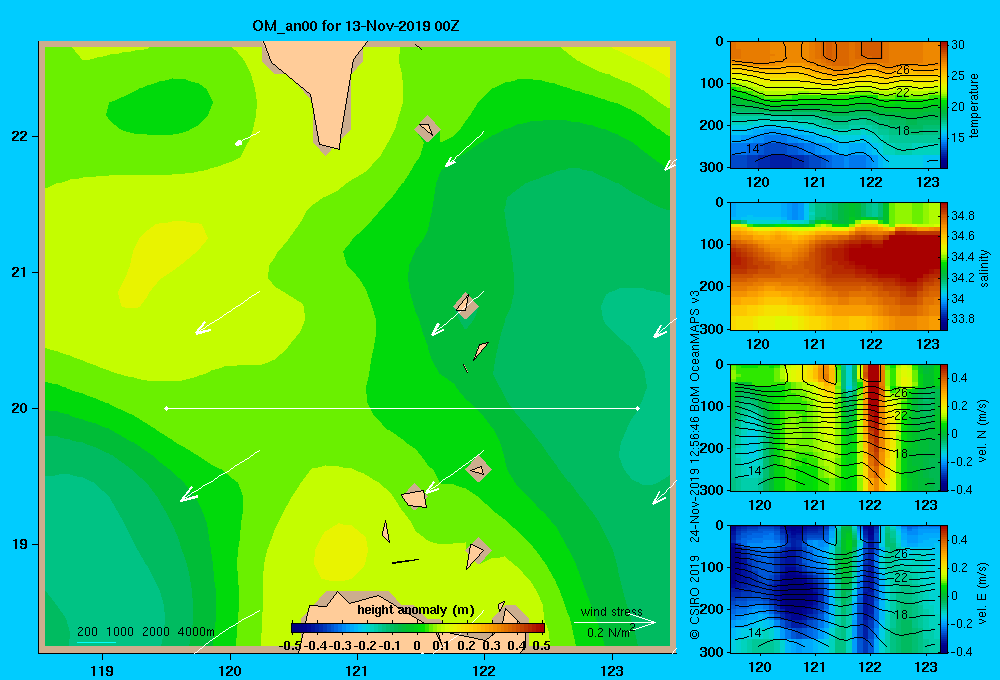
Task: Click latitude label 19 on main map
Action: coord(20,544)
